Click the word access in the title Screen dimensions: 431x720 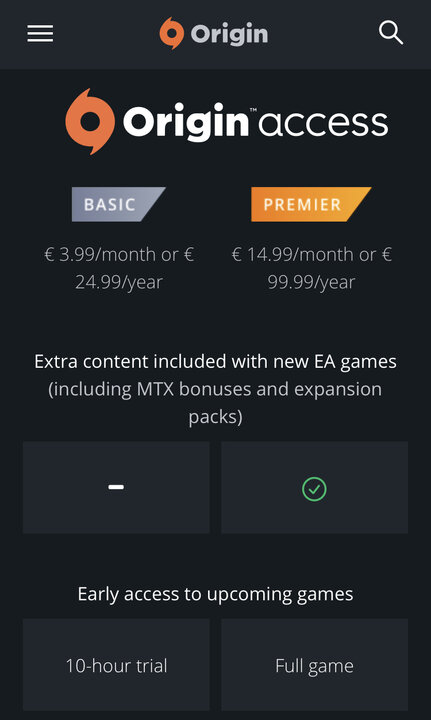pyautogui.click(x=323, y=123)
